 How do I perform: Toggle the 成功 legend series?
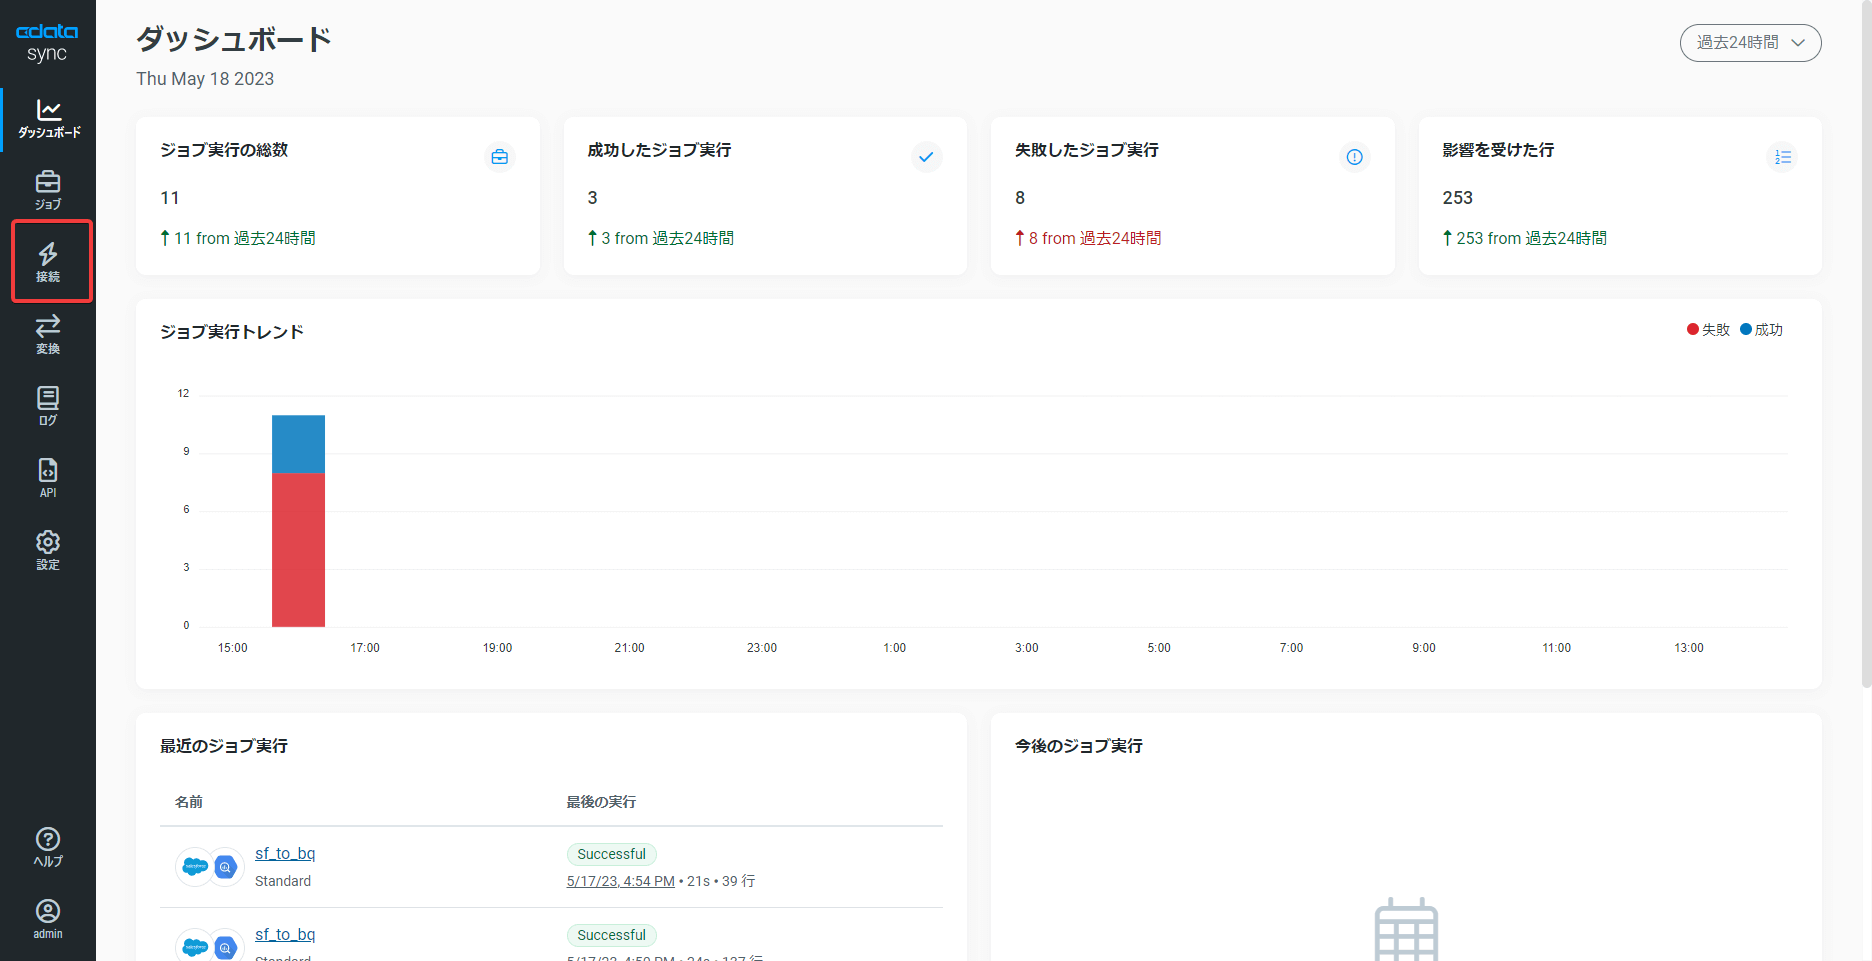point(1761,330)
